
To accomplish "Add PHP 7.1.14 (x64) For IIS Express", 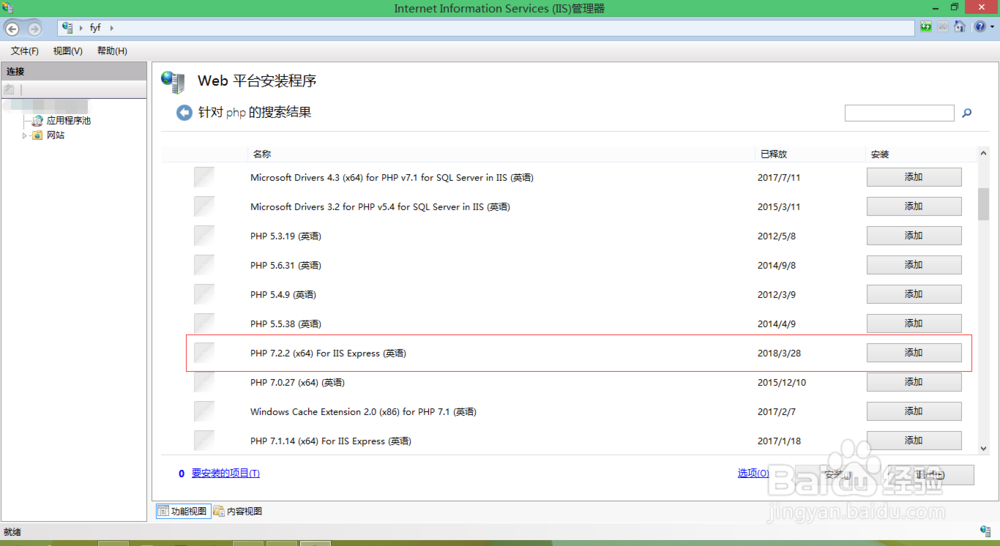I will (x=914, y=441).
